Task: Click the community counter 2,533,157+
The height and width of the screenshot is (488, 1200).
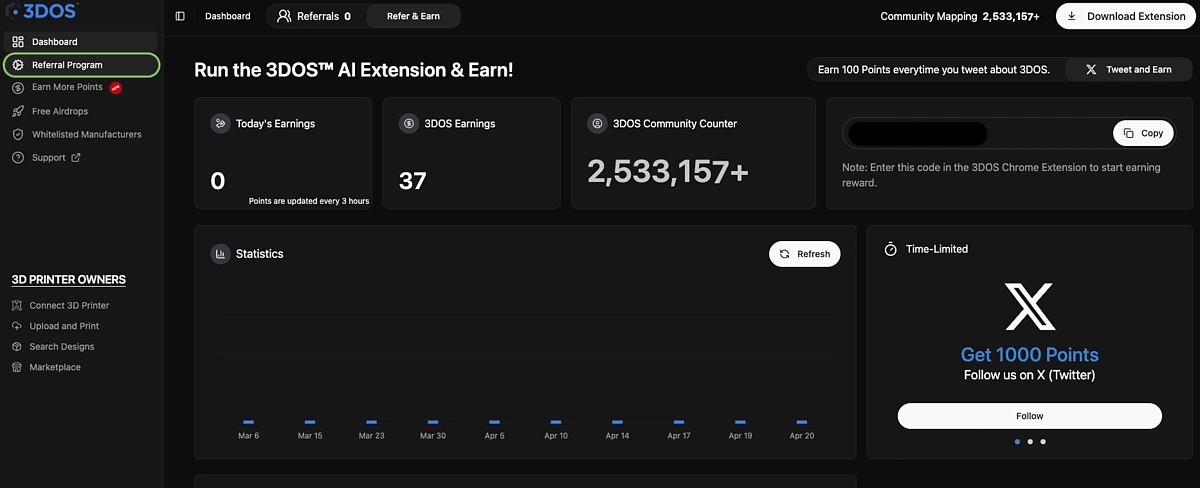Action: pyautogui.click(x=668, y=172)
